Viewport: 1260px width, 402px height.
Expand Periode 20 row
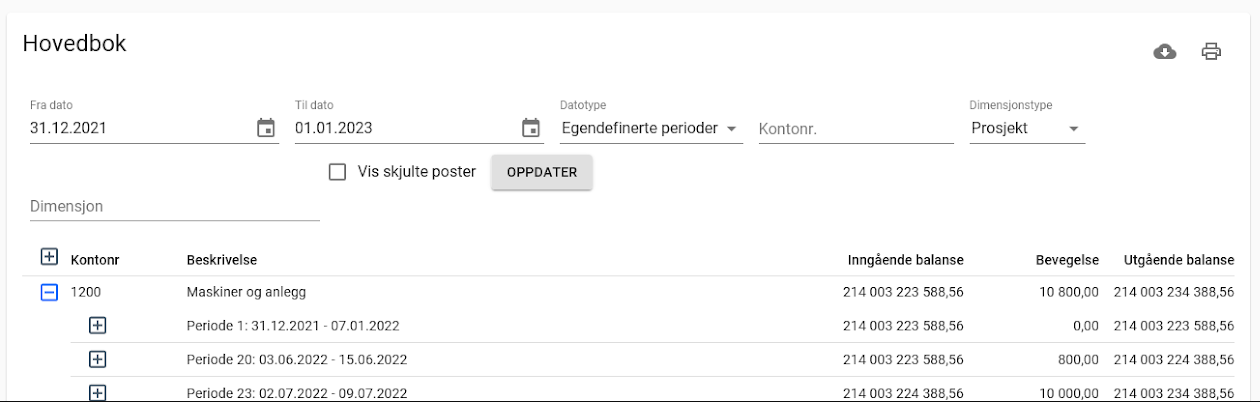(x=97, y=359)
